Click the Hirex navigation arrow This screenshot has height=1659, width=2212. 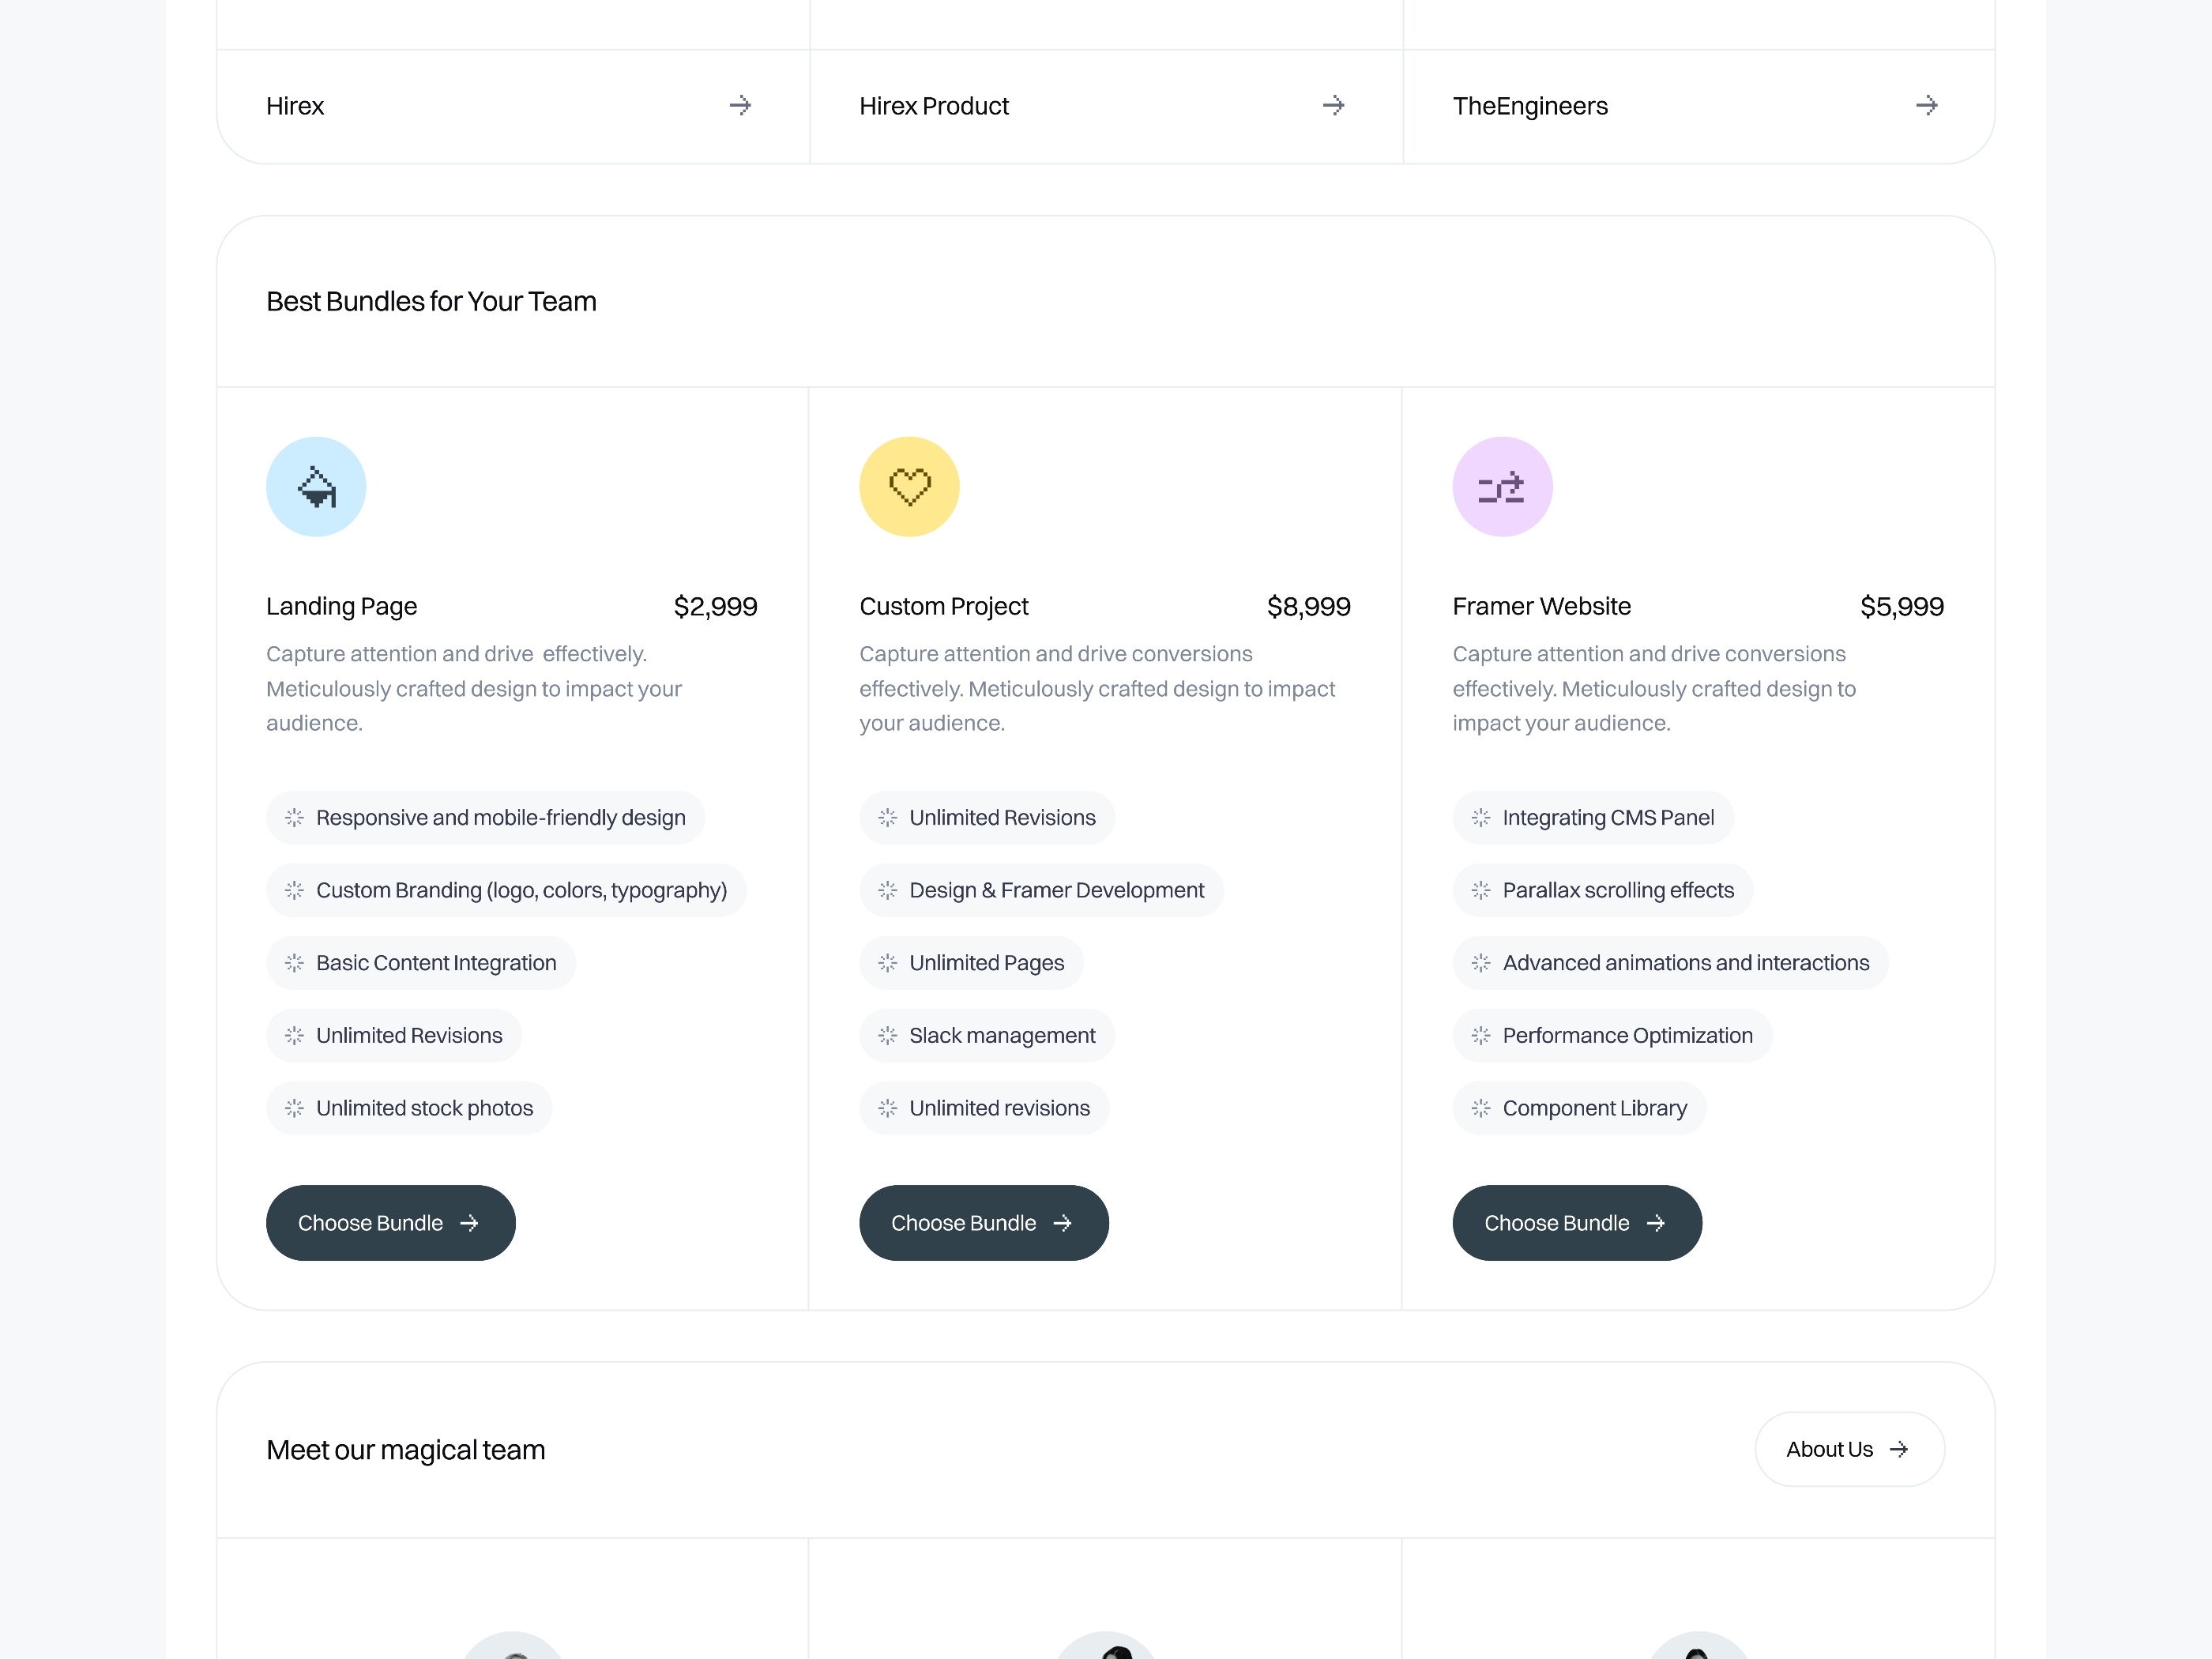click(739, 104)
